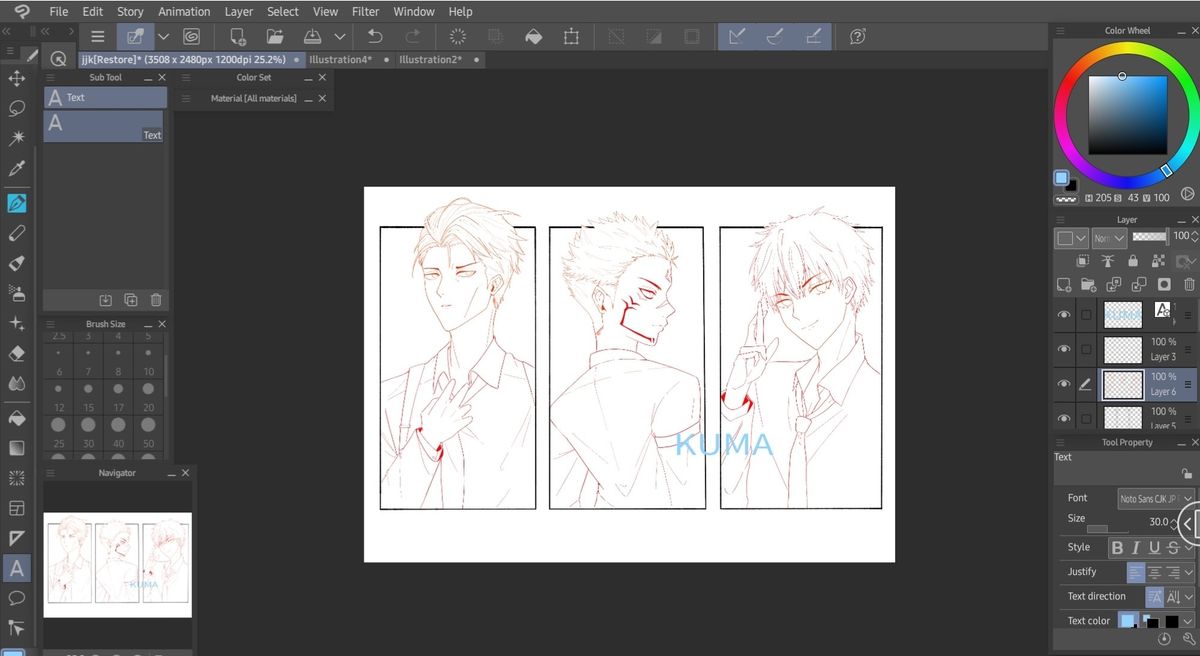Toggle Lock Layer
Screen dimensions: 1200x656
1132,261
